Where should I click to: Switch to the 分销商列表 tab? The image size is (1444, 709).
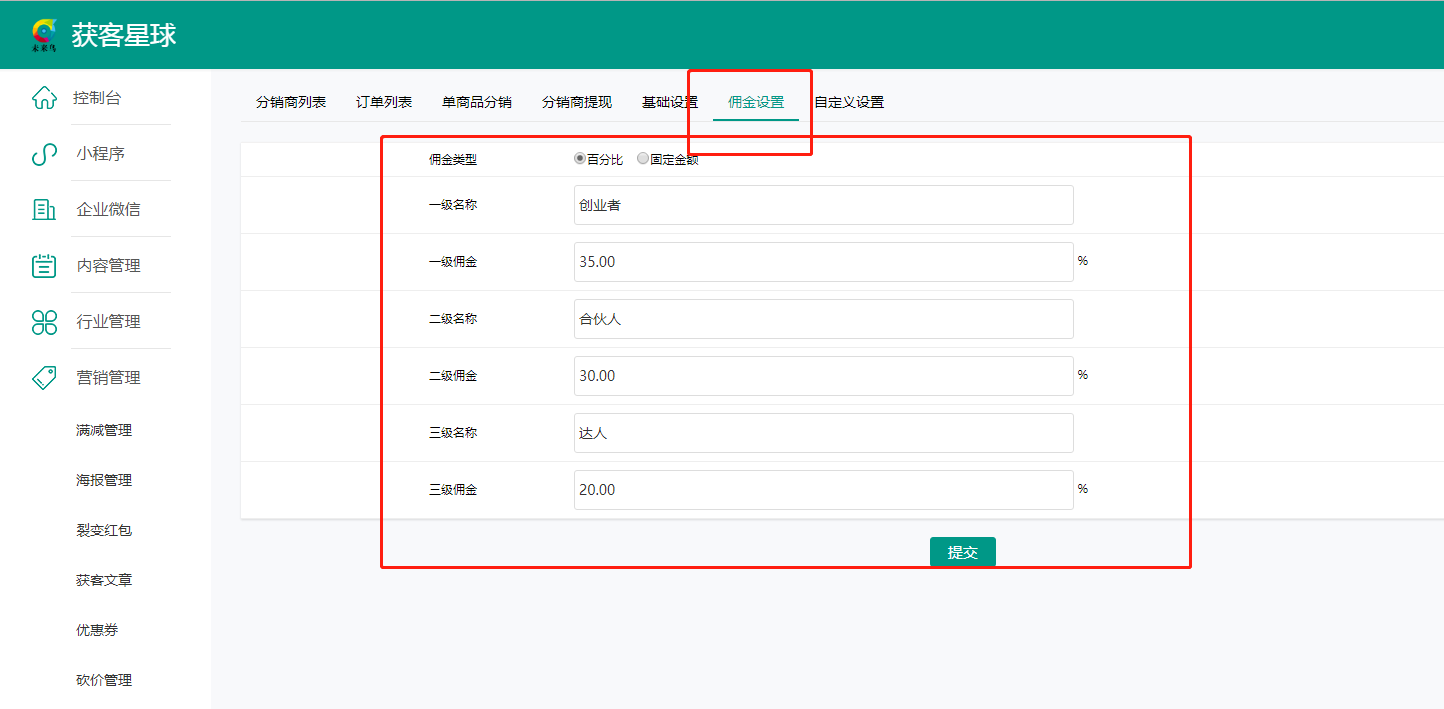click(x=291, y=102)
